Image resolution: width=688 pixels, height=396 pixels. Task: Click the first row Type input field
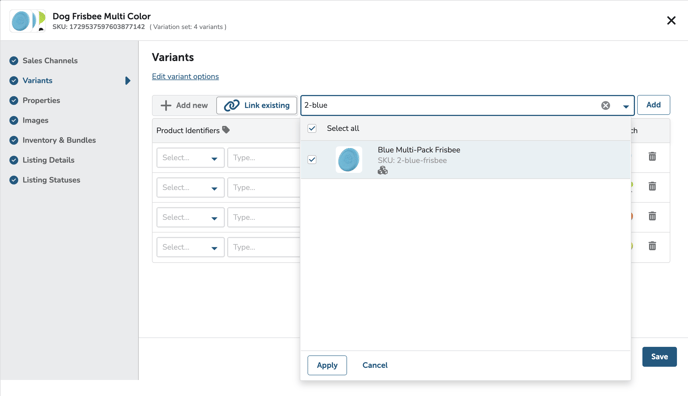264,158
